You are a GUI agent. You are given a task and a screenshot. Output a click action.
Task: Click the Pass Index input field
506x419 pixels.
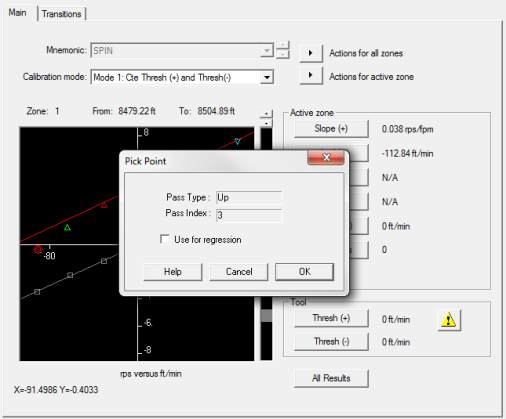(249, 215)
